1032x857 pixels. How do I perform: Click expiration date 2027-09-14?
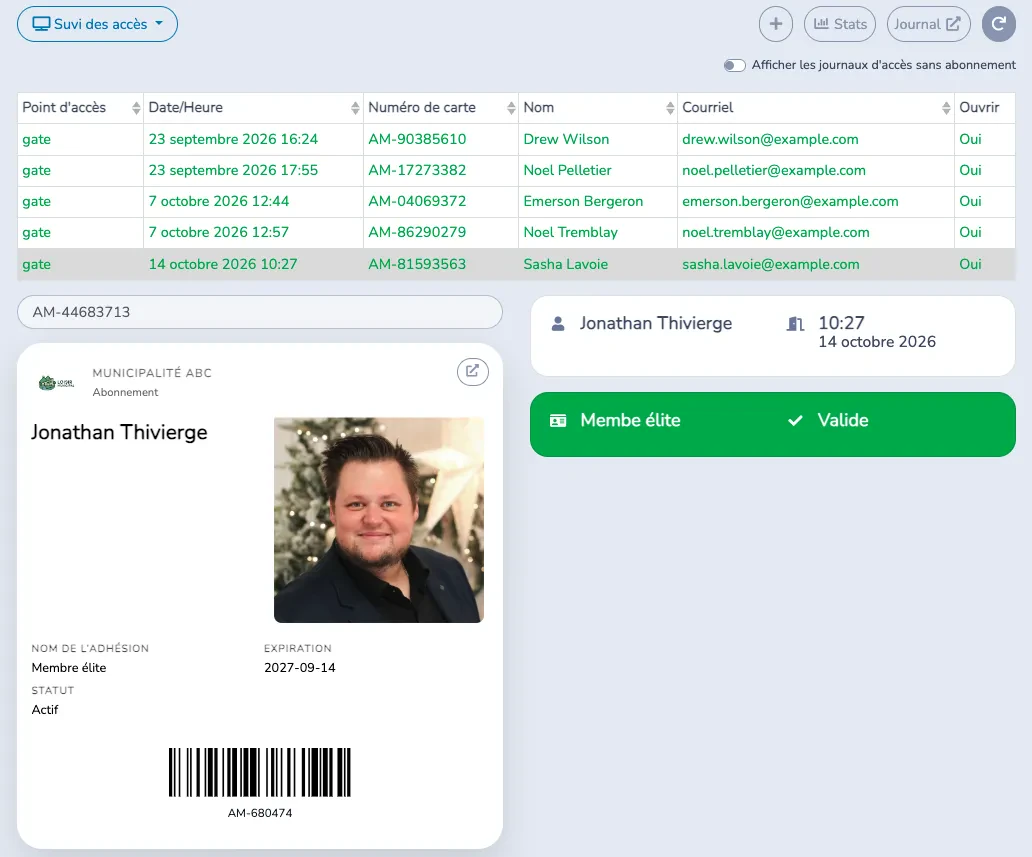click(x=299, y=667)
